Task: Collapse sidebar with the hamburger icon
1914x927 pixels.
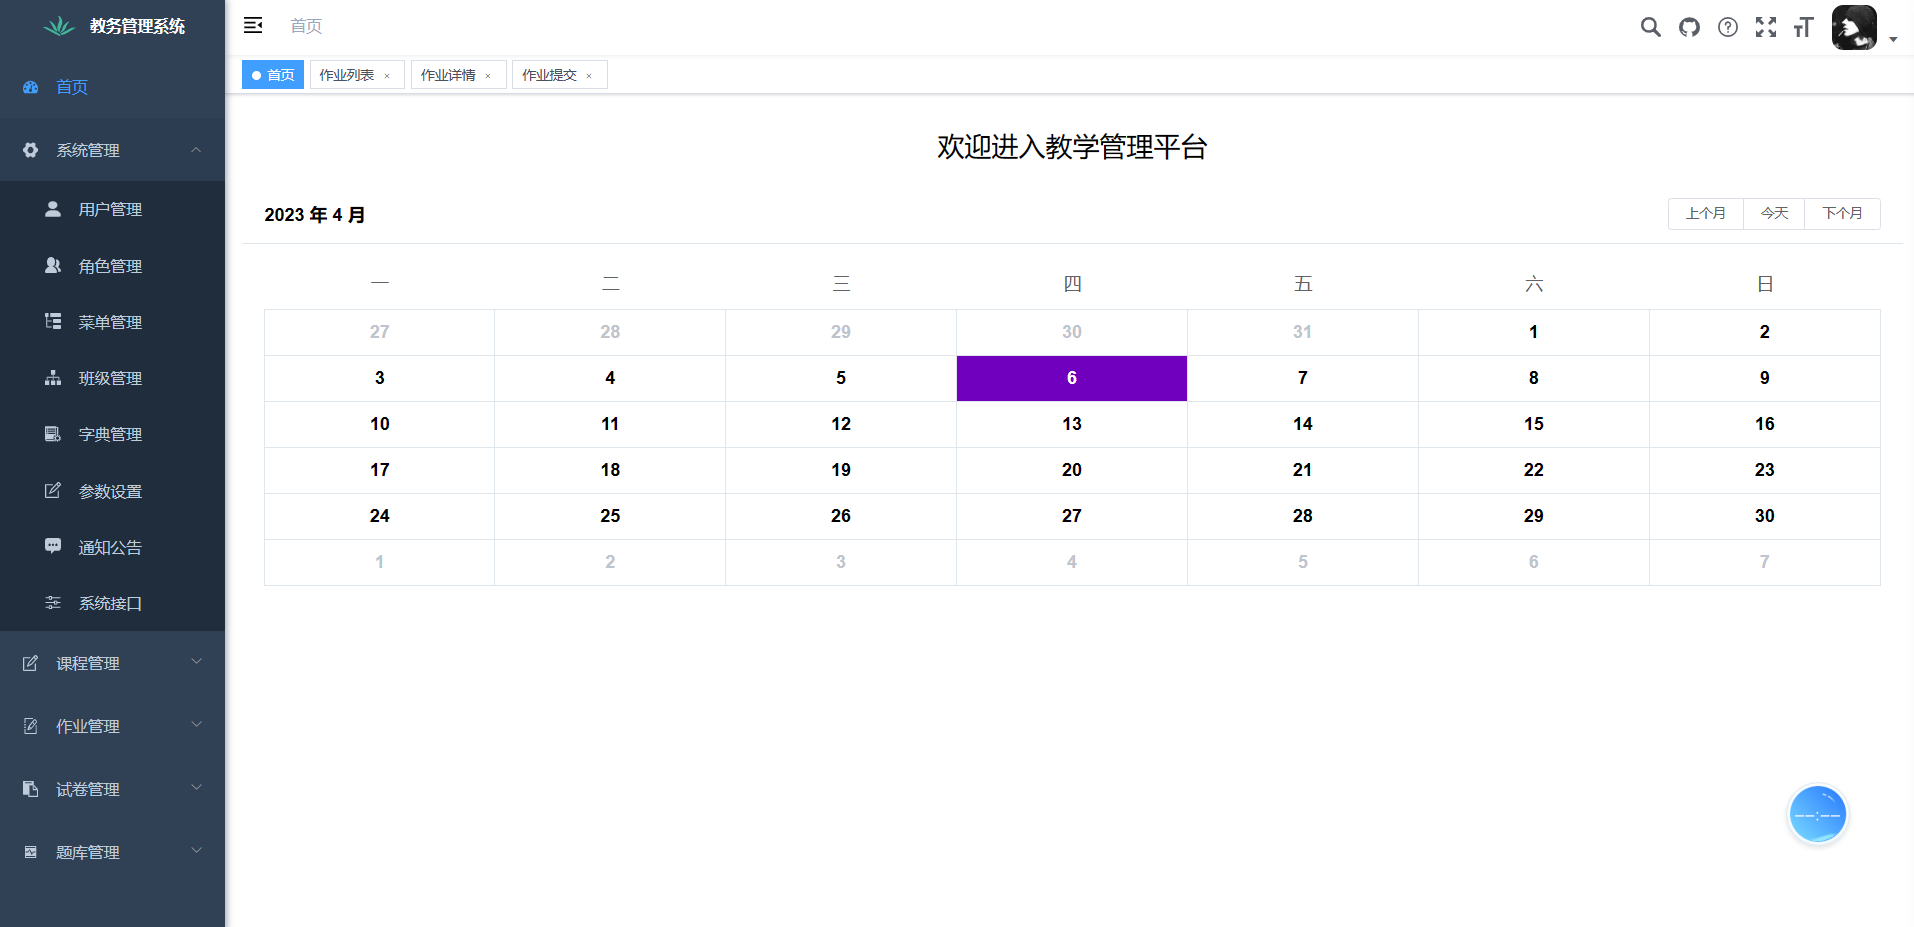Action: point(253,25)
